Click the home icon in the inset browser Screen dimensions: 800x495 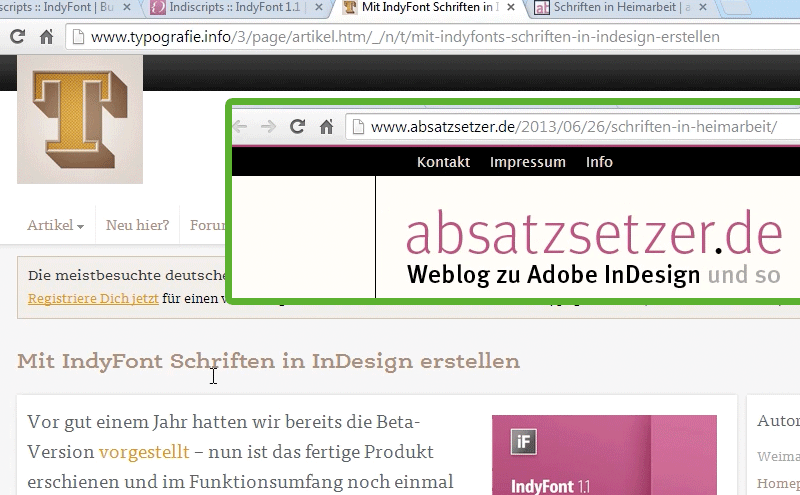[x=327, y=127]
